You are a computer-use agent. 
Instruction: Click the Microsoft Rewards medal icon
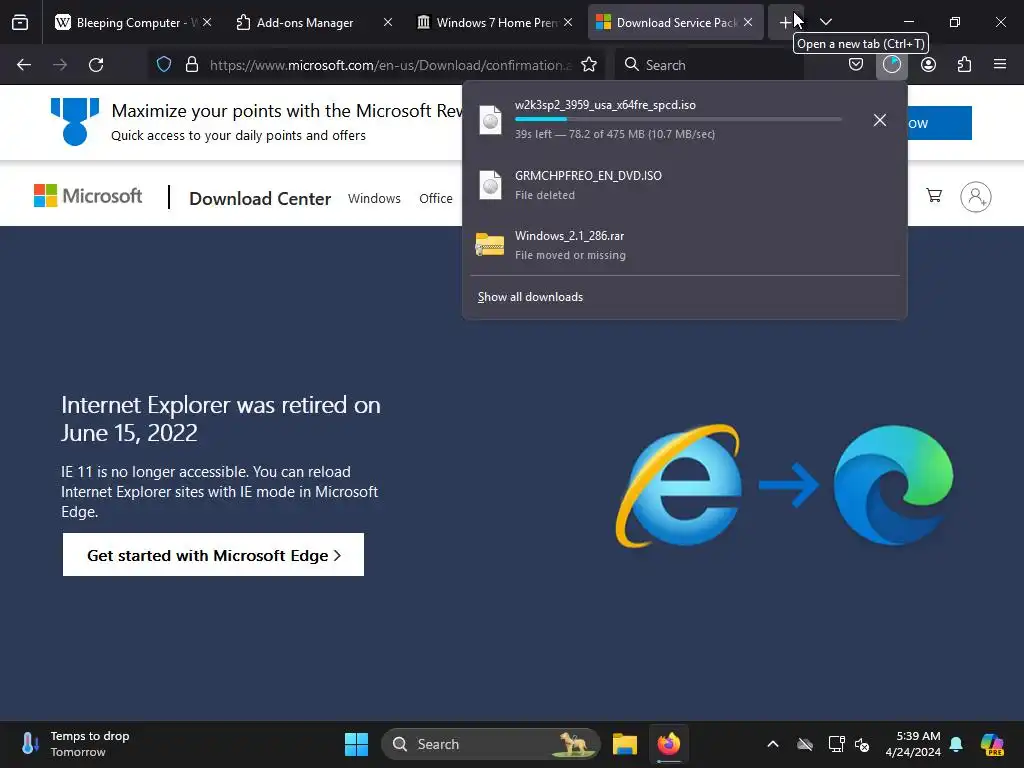[x=75, y=121]
